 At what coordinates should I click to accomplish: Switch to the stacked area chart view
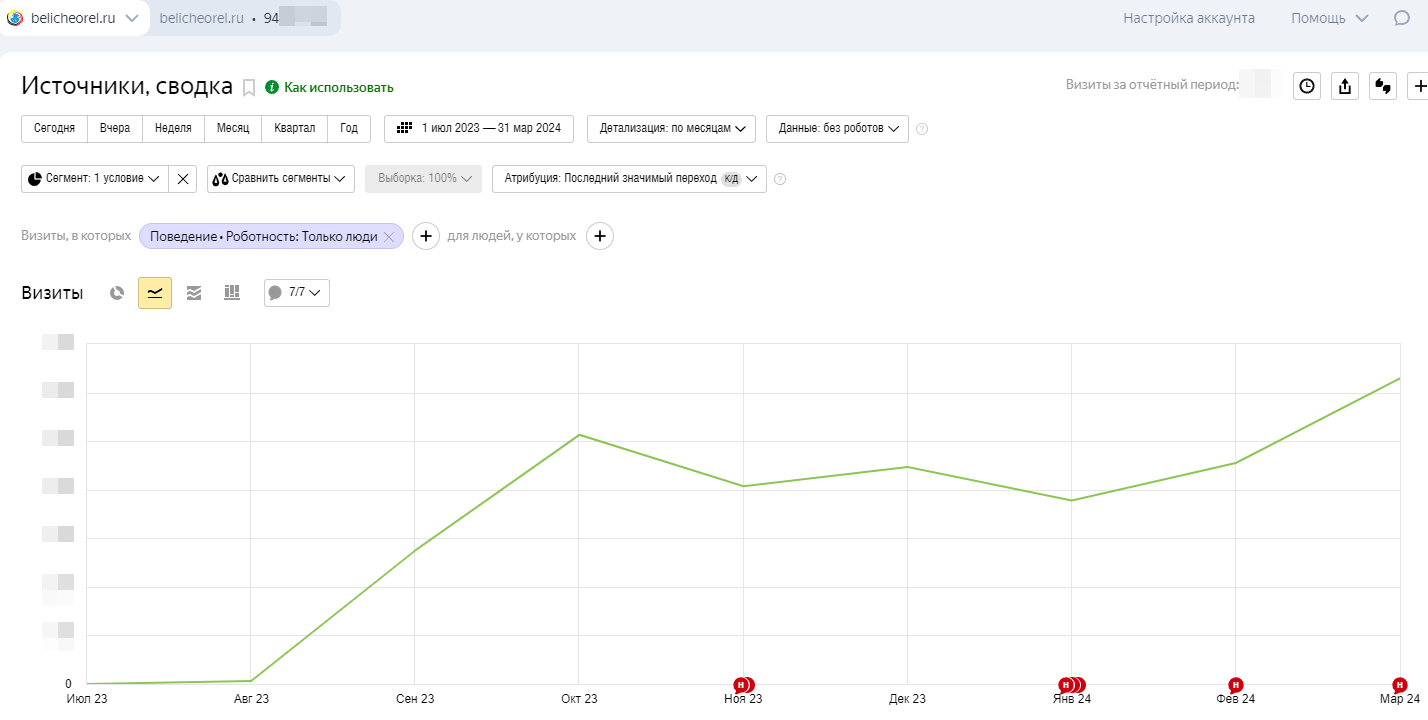coord(194,292)
